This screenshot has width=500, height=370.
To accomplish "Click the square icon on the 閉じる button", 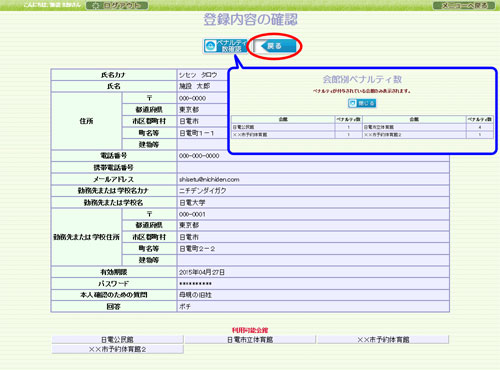I will click(x=352, y=103).
